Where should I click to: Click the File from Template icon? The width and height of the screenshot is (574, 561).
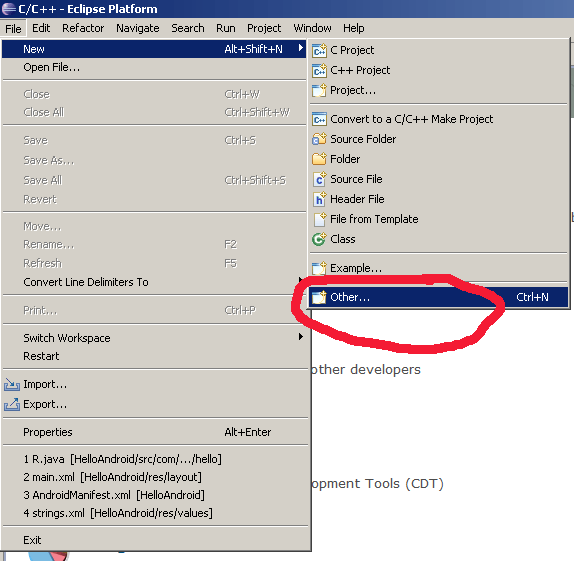[x=320, y=219]
